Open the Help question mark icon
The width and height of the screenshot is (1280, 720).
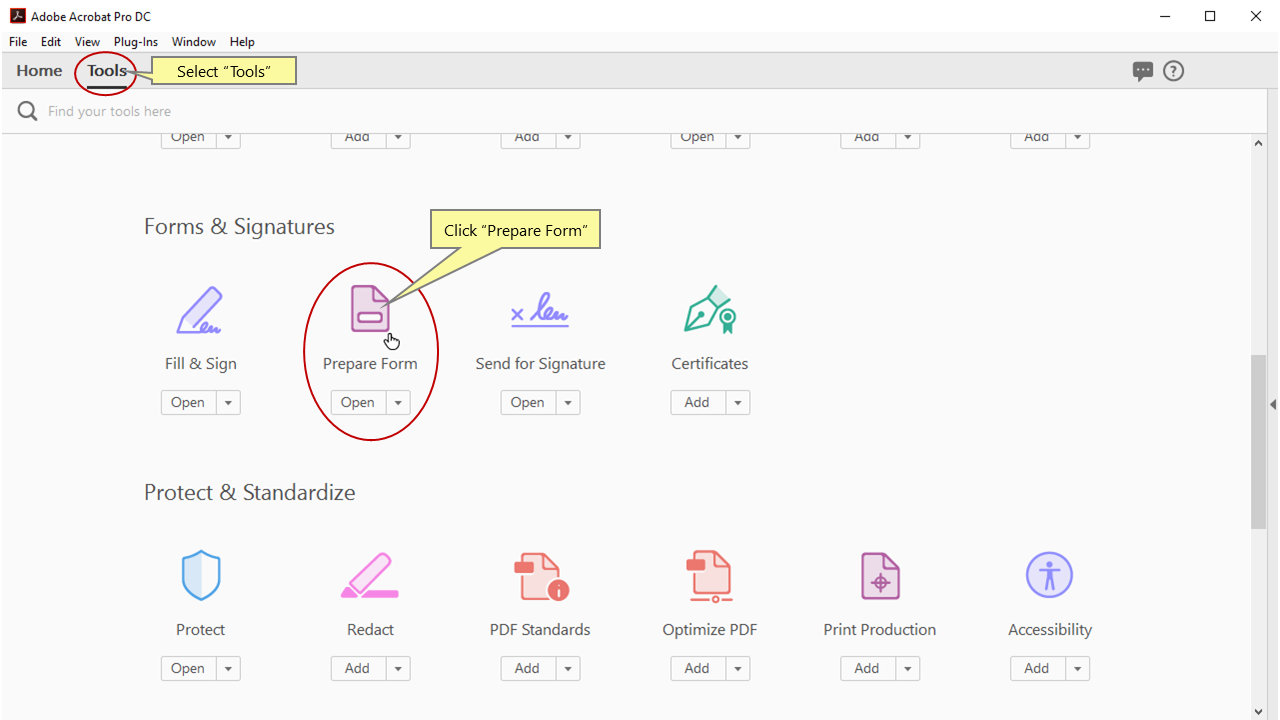click(1173, 70)
